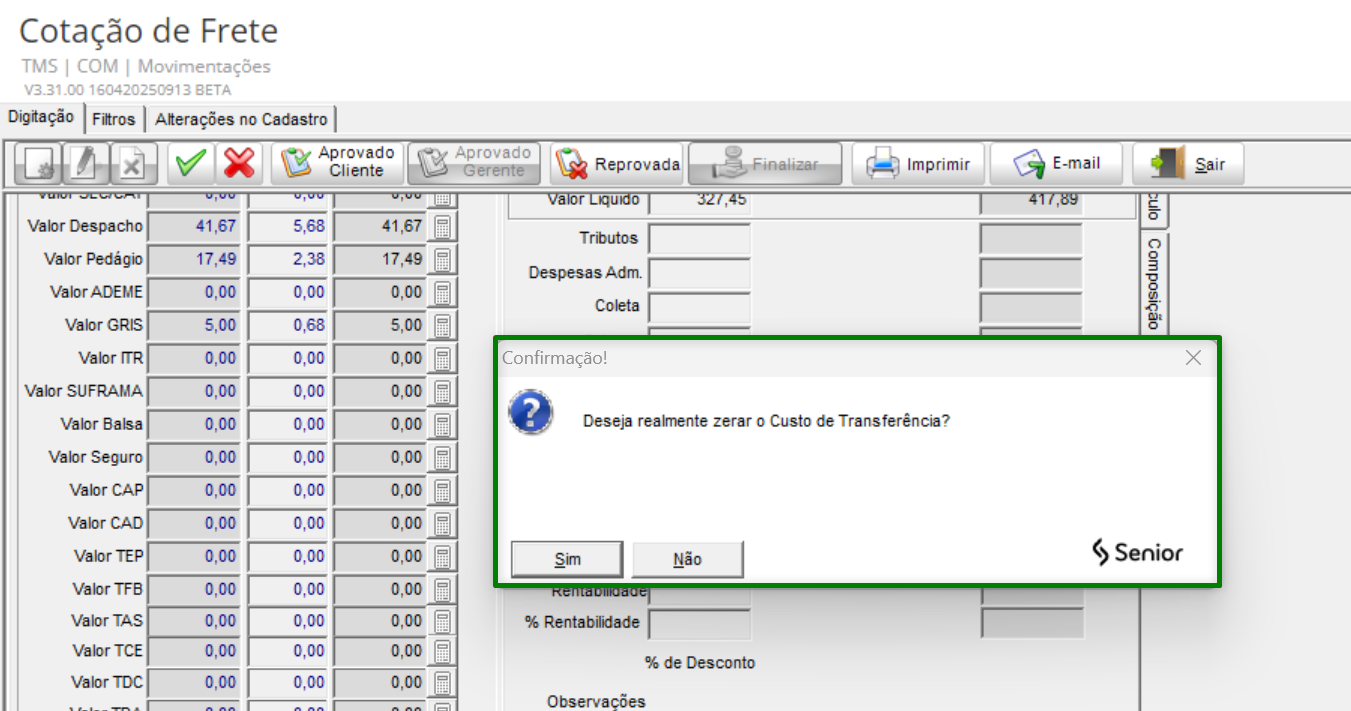The image size is (1351, 711).
Task: Click the edit pencil toolbar icon
Action: (87, 164)
